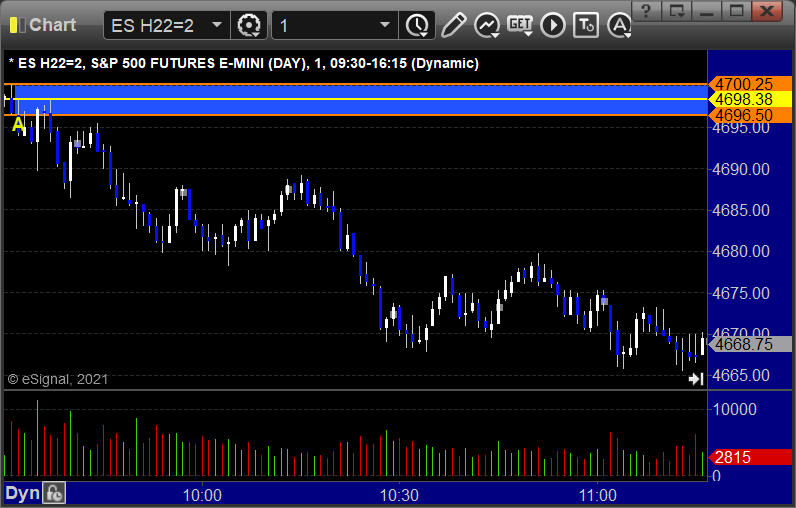Click the yellow Chart window link icon
The image size is (796, 508).
(x=17, y=25)
